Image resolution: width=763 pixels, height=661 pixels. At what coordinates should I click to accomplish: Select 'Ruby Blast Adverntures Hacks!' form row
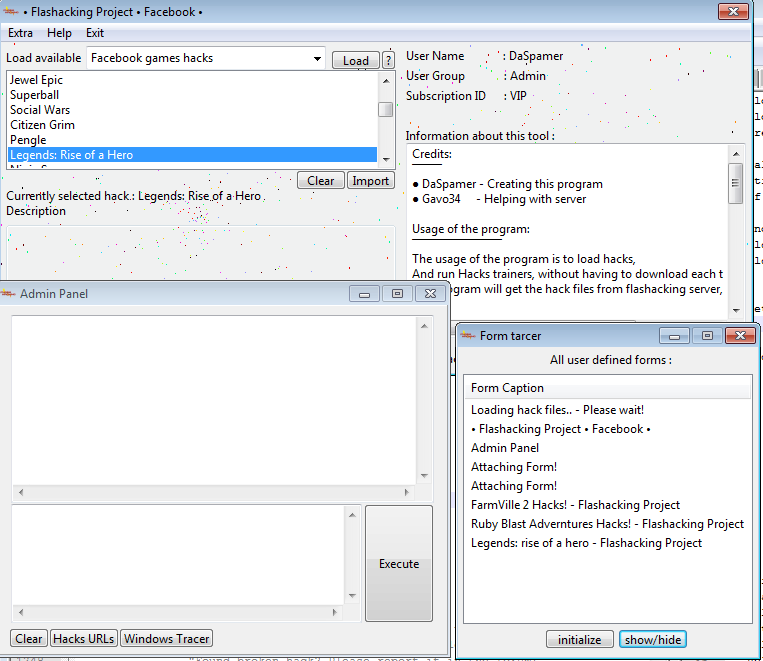click(x=607, y=524)
